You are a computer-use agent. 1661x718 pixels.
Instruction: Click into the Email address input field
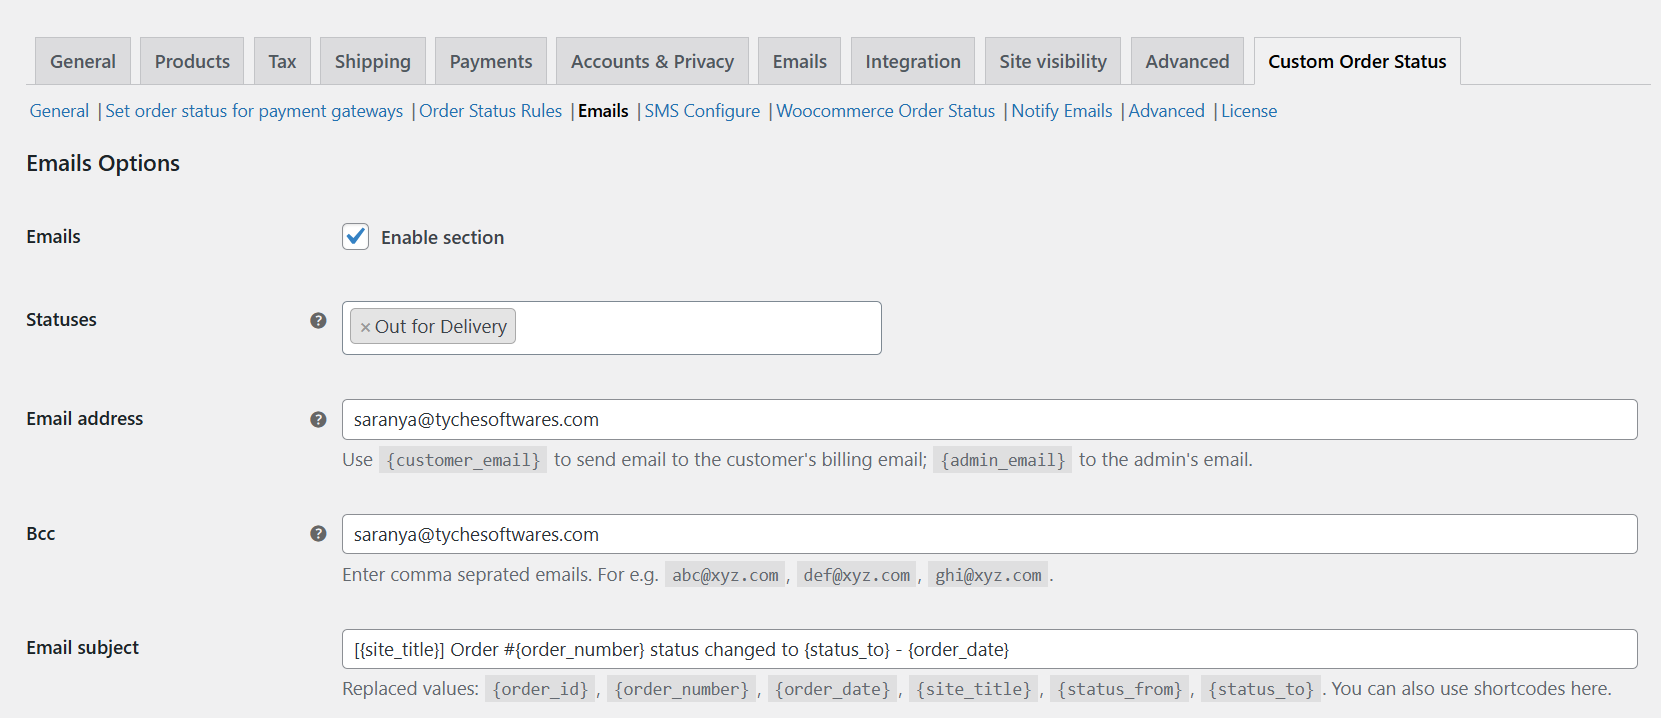point(988,420)
